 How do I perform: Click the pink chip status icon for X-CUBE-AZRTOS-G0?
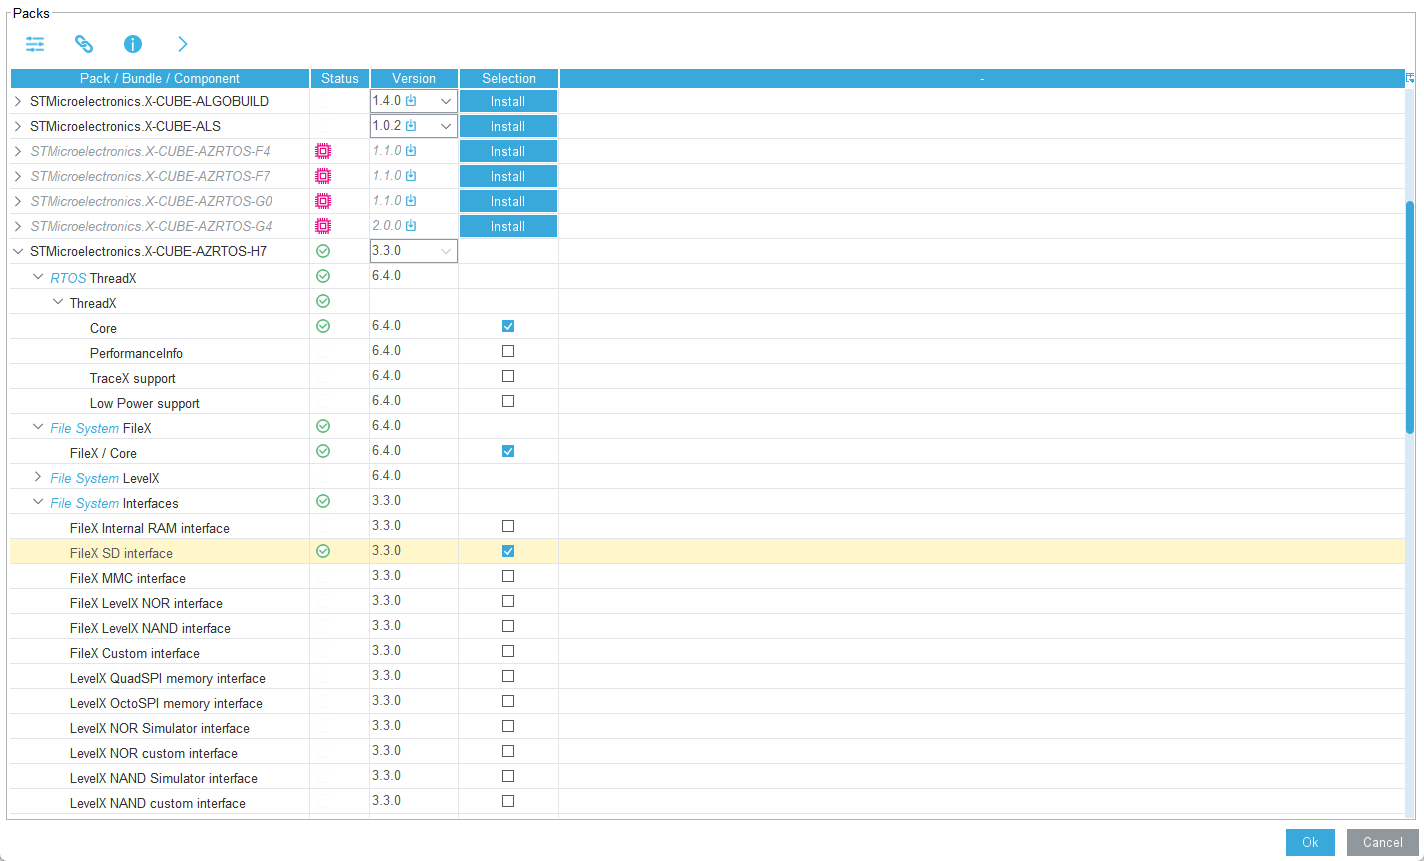tap(323, 201)
